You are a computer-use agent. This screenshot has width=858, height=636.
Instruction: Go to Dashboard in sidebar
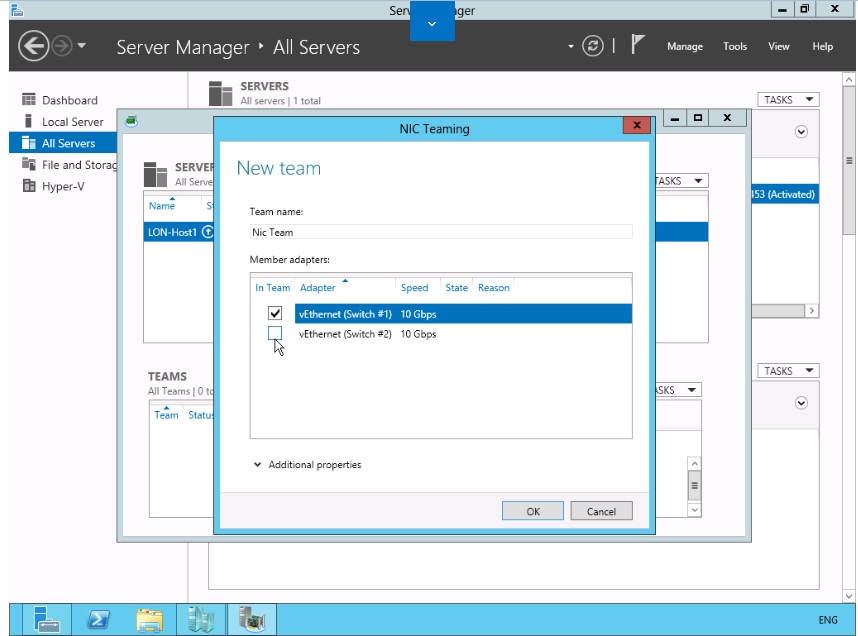coord(69,100)
